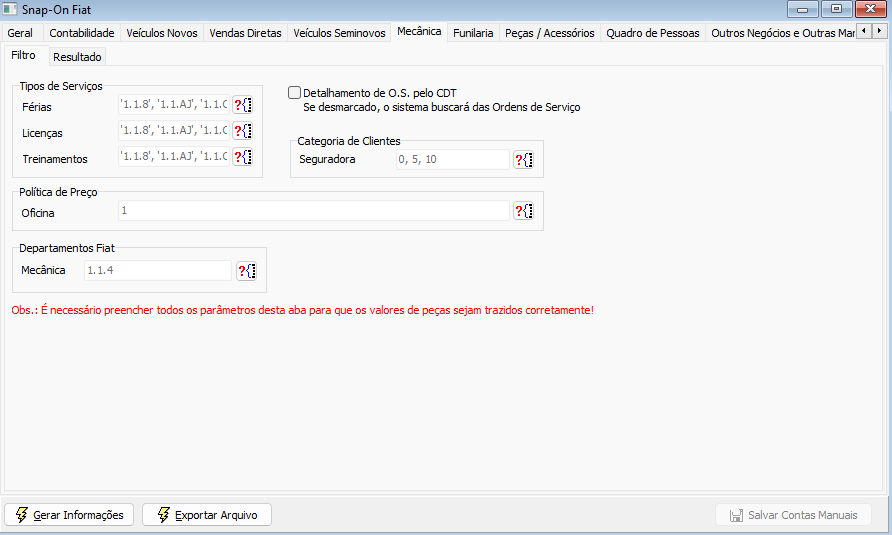892x535 pixels.
Task: Click the Snap-On Fiat window title icon
Action: [x=10, y=9]
